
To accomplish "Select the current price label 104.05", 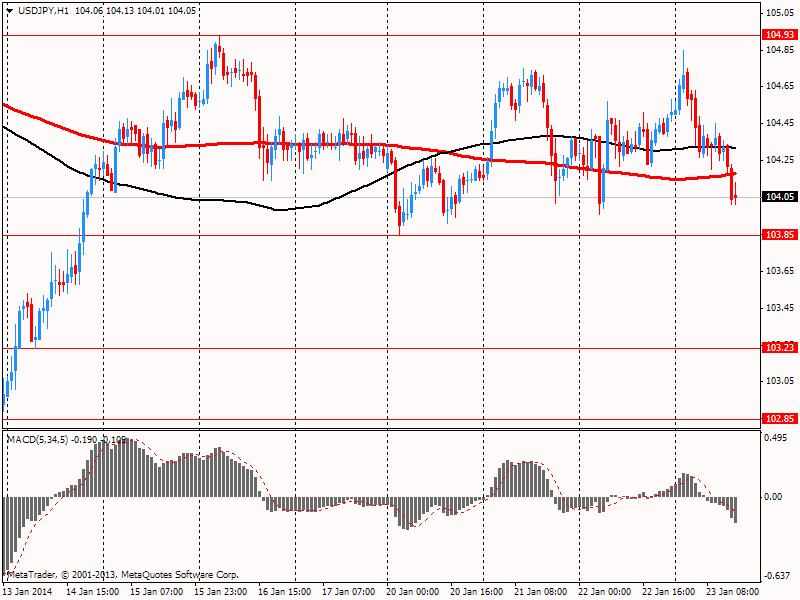I will [780, 197].
